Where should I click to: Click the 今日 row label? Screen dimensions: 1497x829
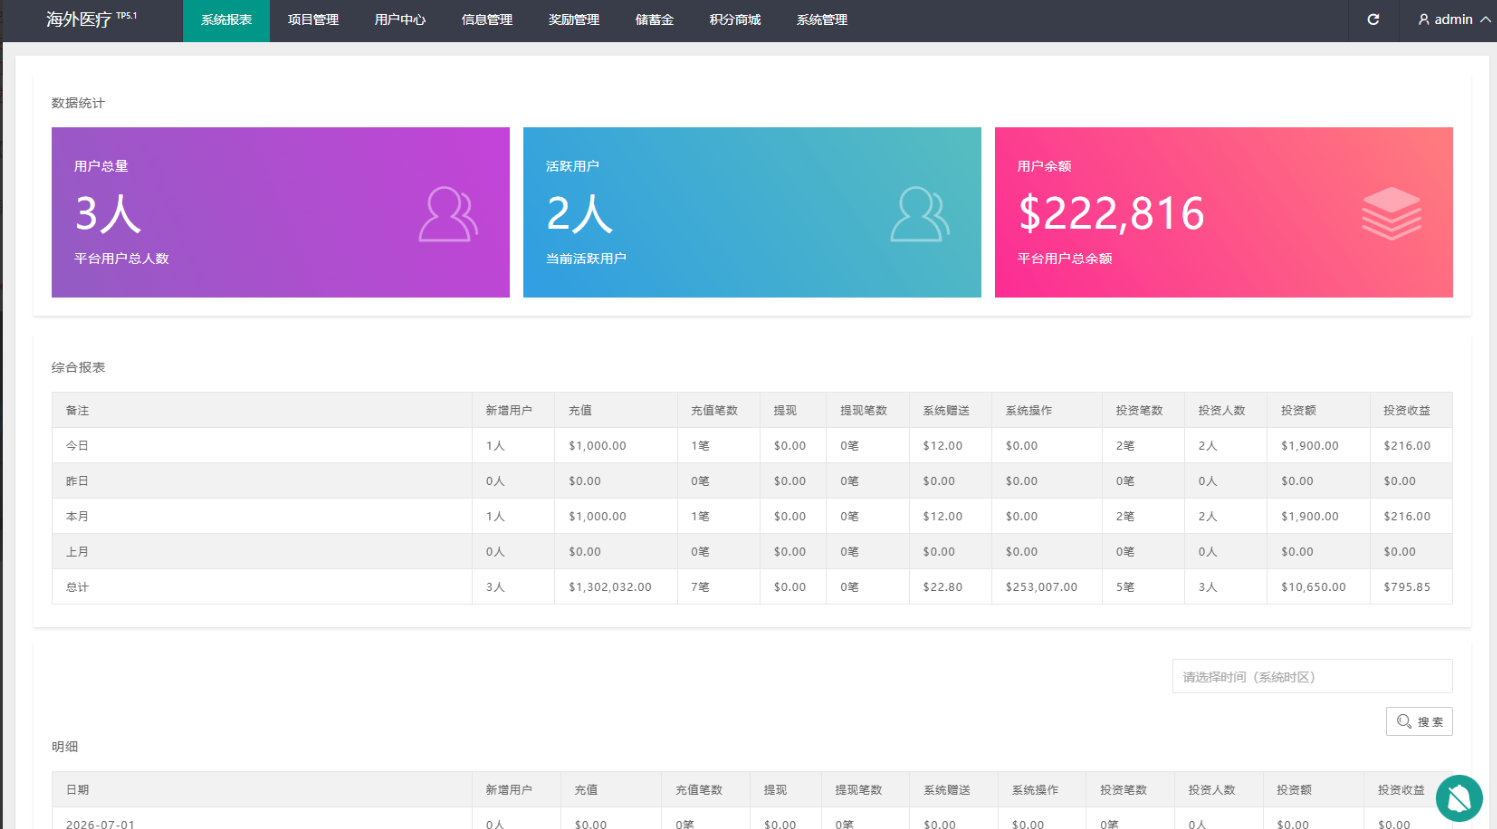(77, 446)
